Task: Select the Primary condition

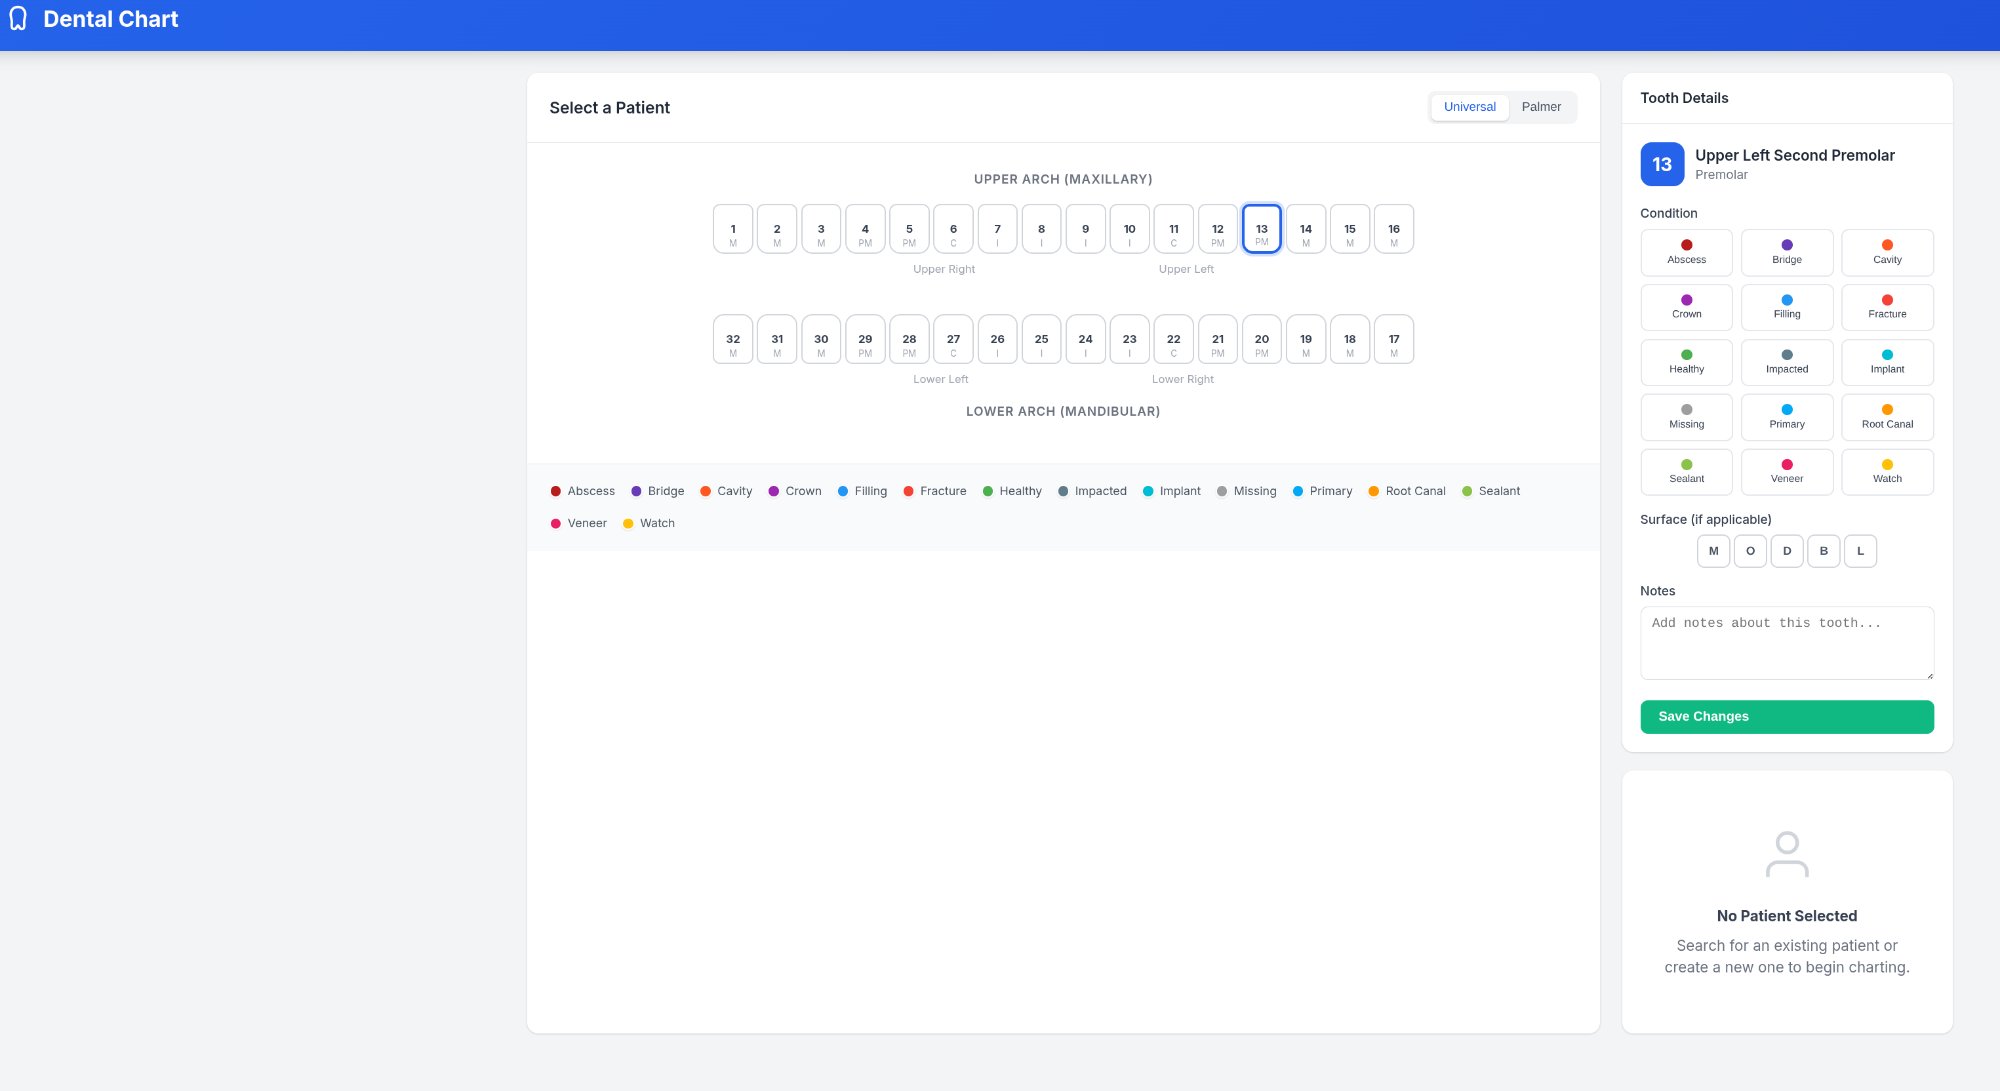Action: click(1786, 417)
